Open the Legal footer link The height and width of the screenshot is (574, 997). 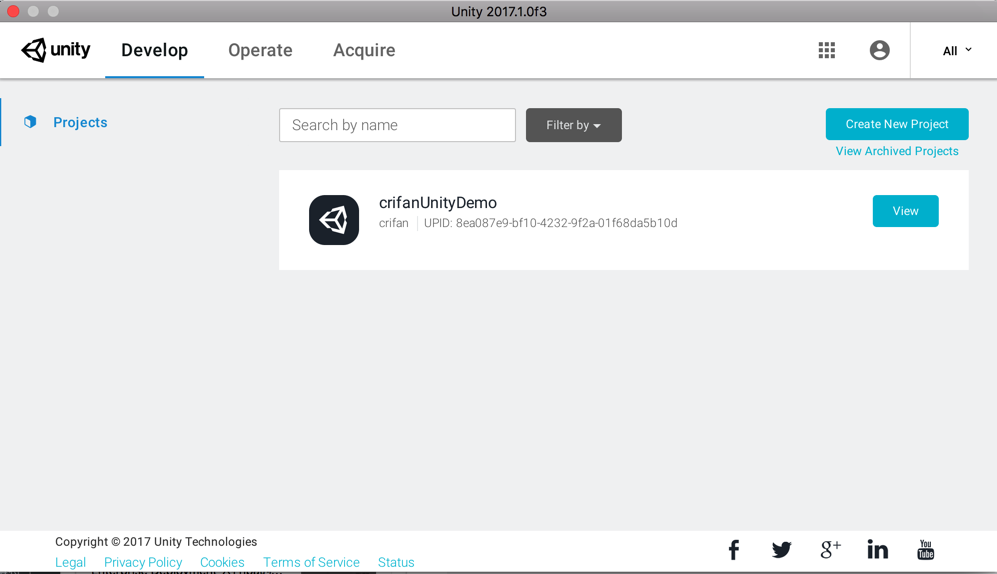coord(71,563)
